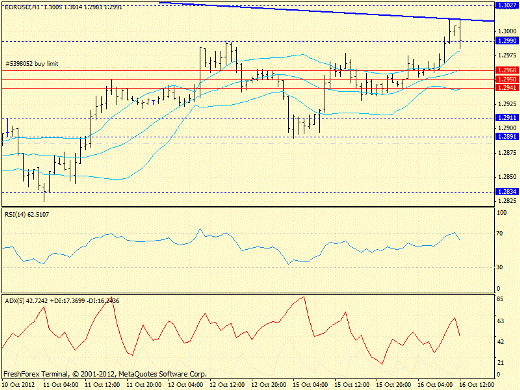Click the 1.3000 price scale label

click(x=507, y=31)
